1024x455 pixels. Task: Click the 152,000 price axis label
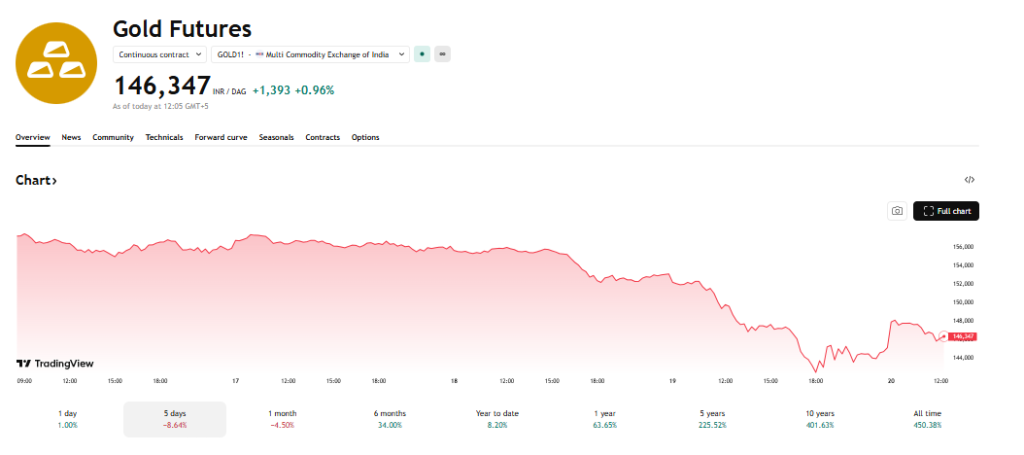[964, 284]
